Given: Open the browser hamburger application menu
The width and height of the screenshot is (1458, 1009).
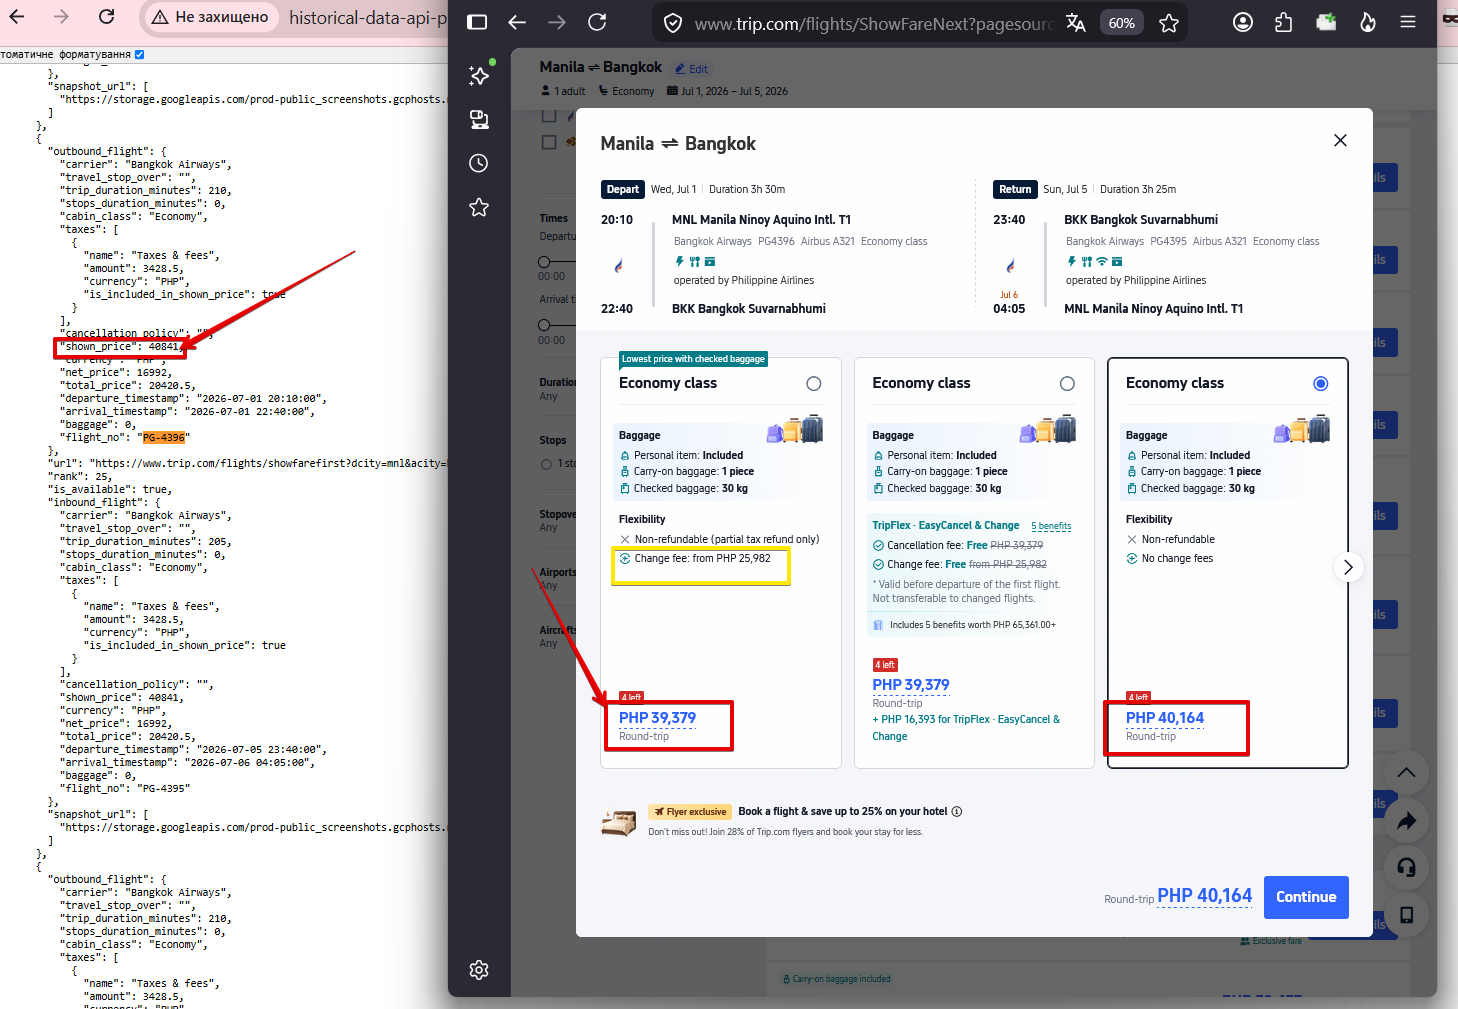Looking at the screenshot, I should (x=1408, y=22).
